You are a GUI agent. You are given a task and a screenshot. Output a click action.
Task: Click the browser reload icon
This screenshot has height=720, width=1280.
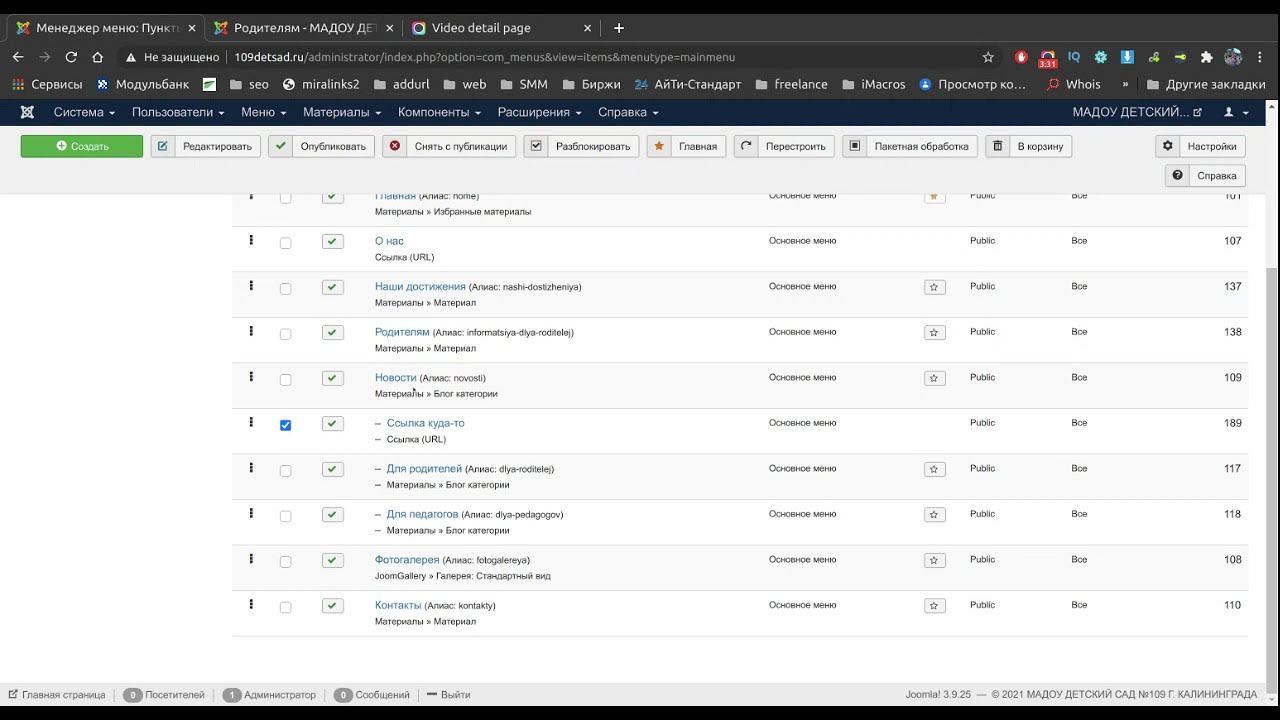tap(71, 57)
